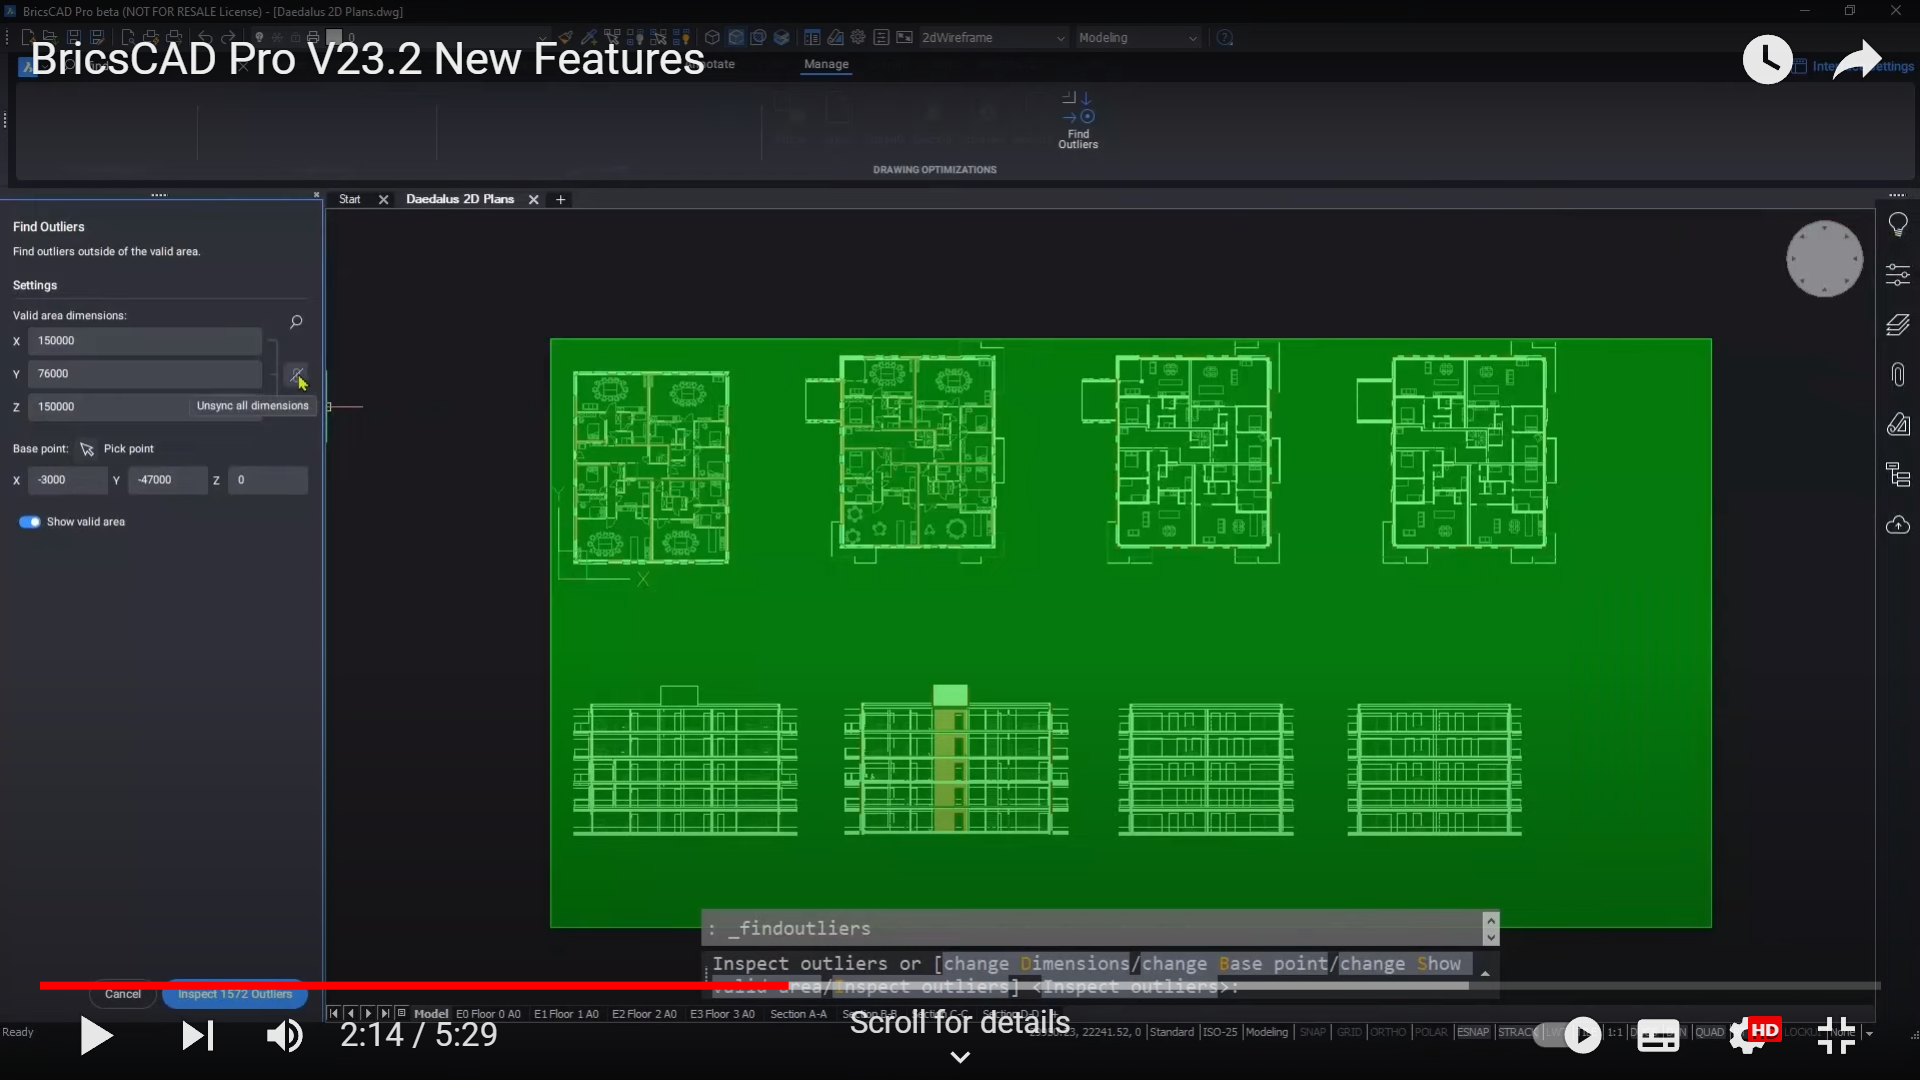Open the E2 Floor 2 A0 layout tab
Viewport: 1920px width, 1080px height.
click(x=644, y=1014)
